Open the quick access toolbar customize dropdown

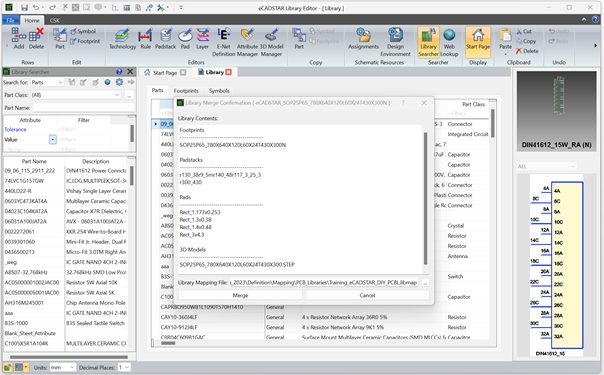click(181, 8)
